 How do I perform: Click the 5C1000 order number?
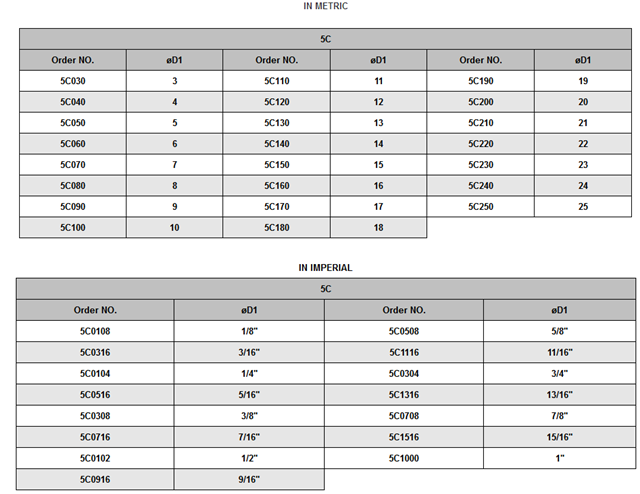tap(406, 458)
